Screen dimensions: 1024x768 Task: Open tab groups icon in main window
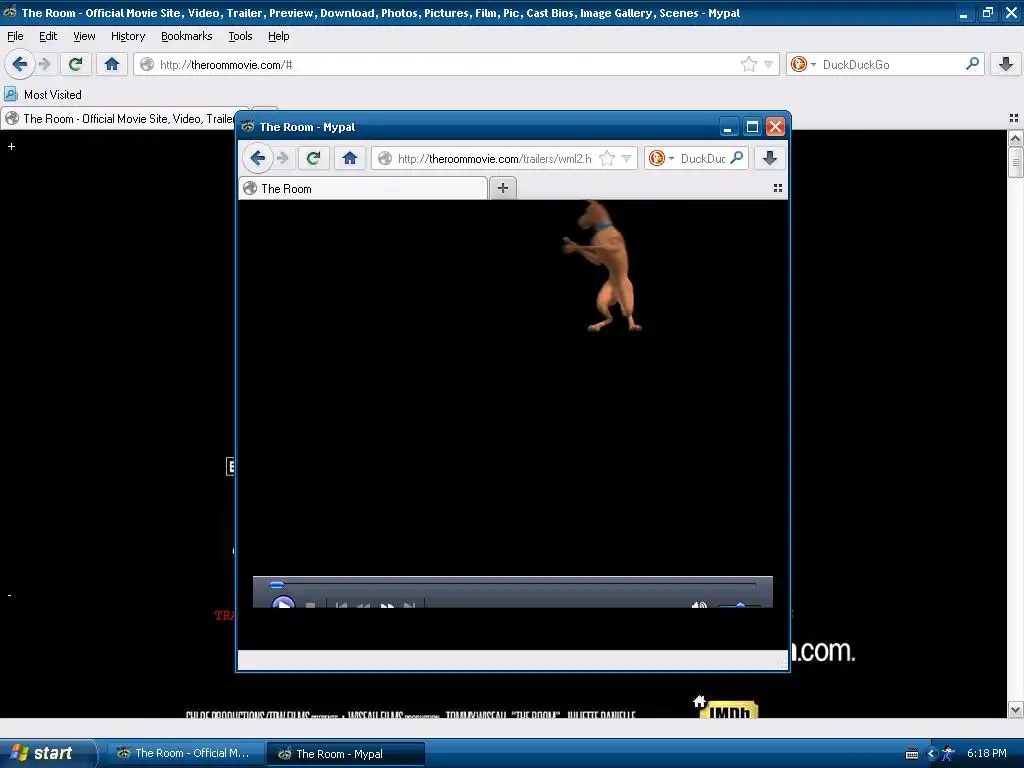click(1014, 118)
